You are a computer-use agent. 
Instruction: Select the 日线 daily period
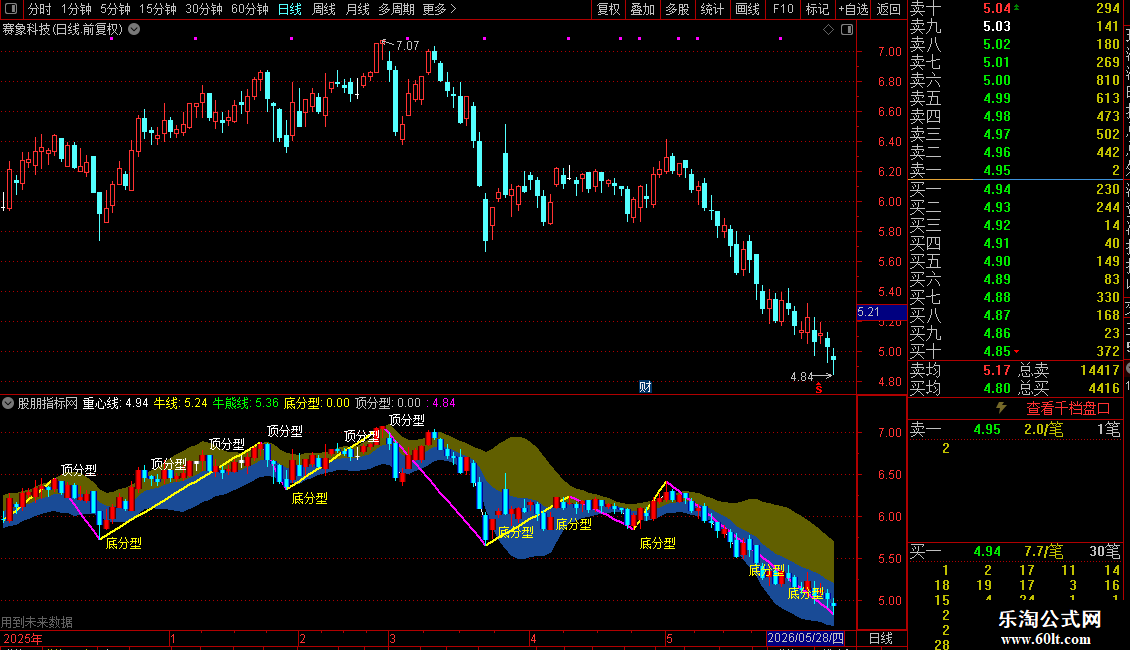point(290,9)
